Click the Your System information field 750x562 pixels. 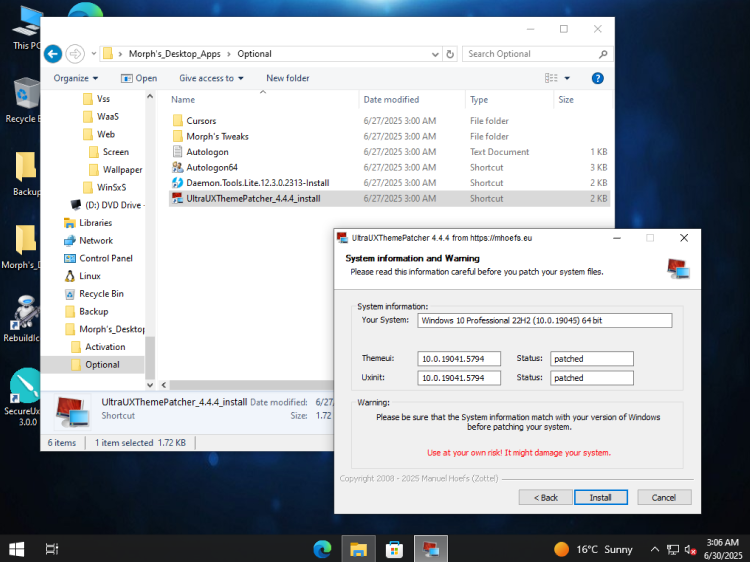click(x=545, y=320)
